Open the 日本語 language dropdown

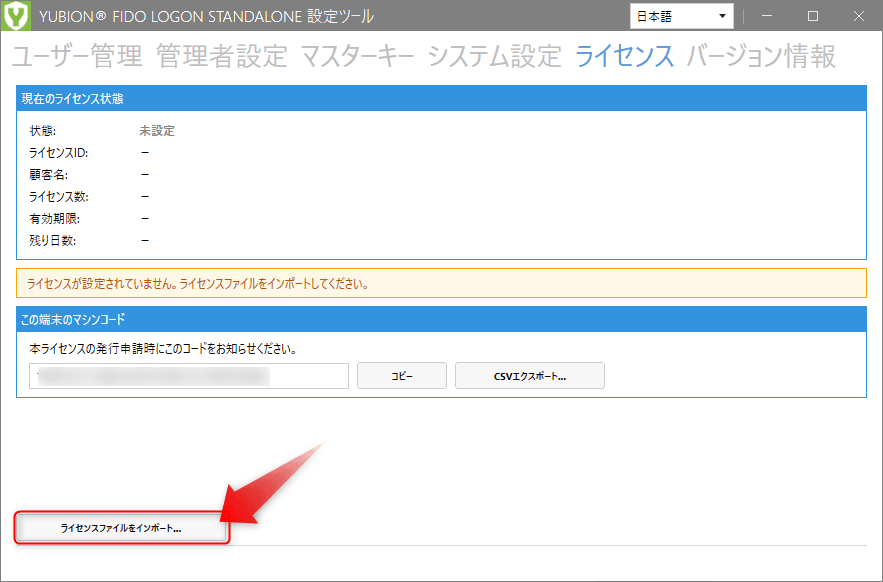point(681,16)
